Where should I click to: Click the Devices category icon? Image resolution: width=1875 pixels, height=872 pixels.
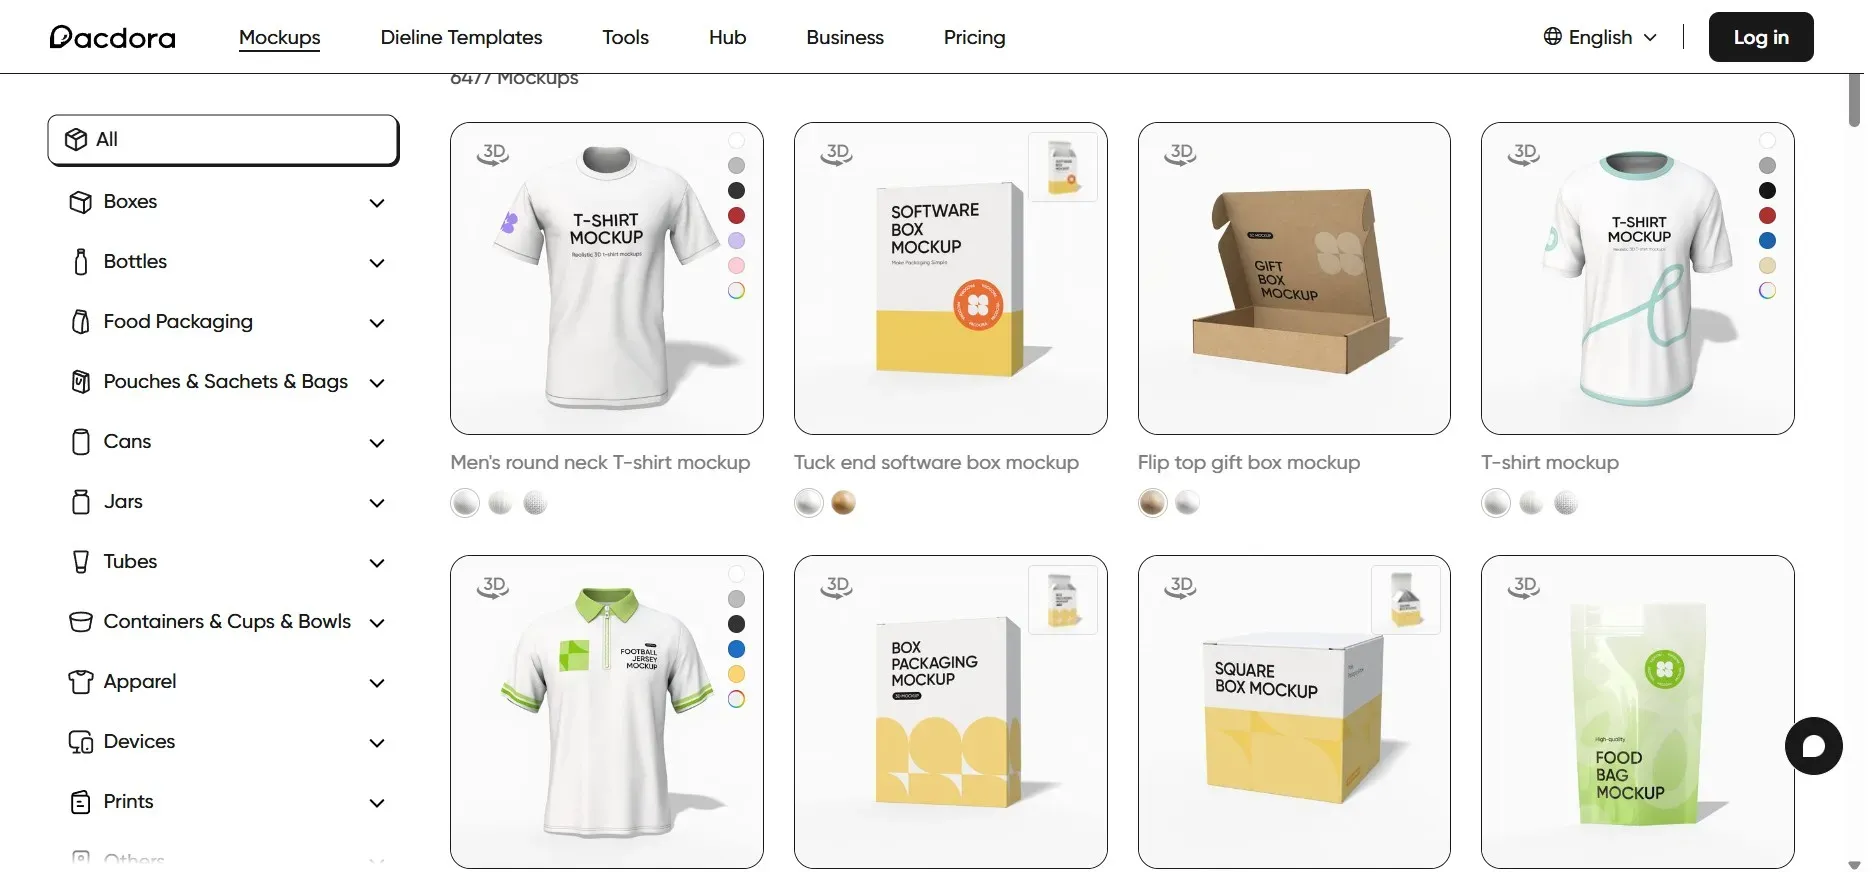click(x=81, y=742)
